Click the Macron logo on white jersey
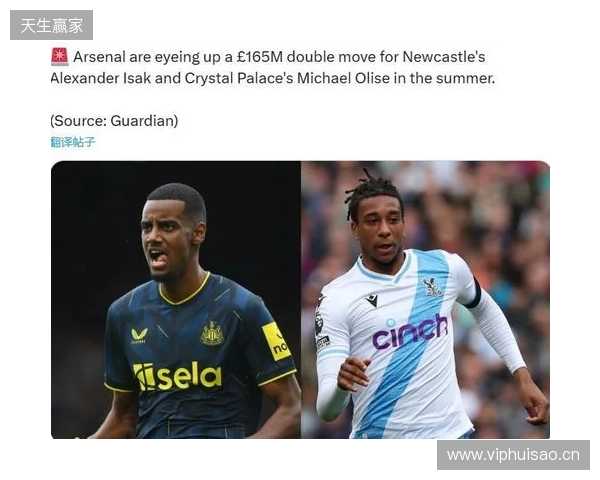This screenshot has height=480, width=600. [371, 301]
